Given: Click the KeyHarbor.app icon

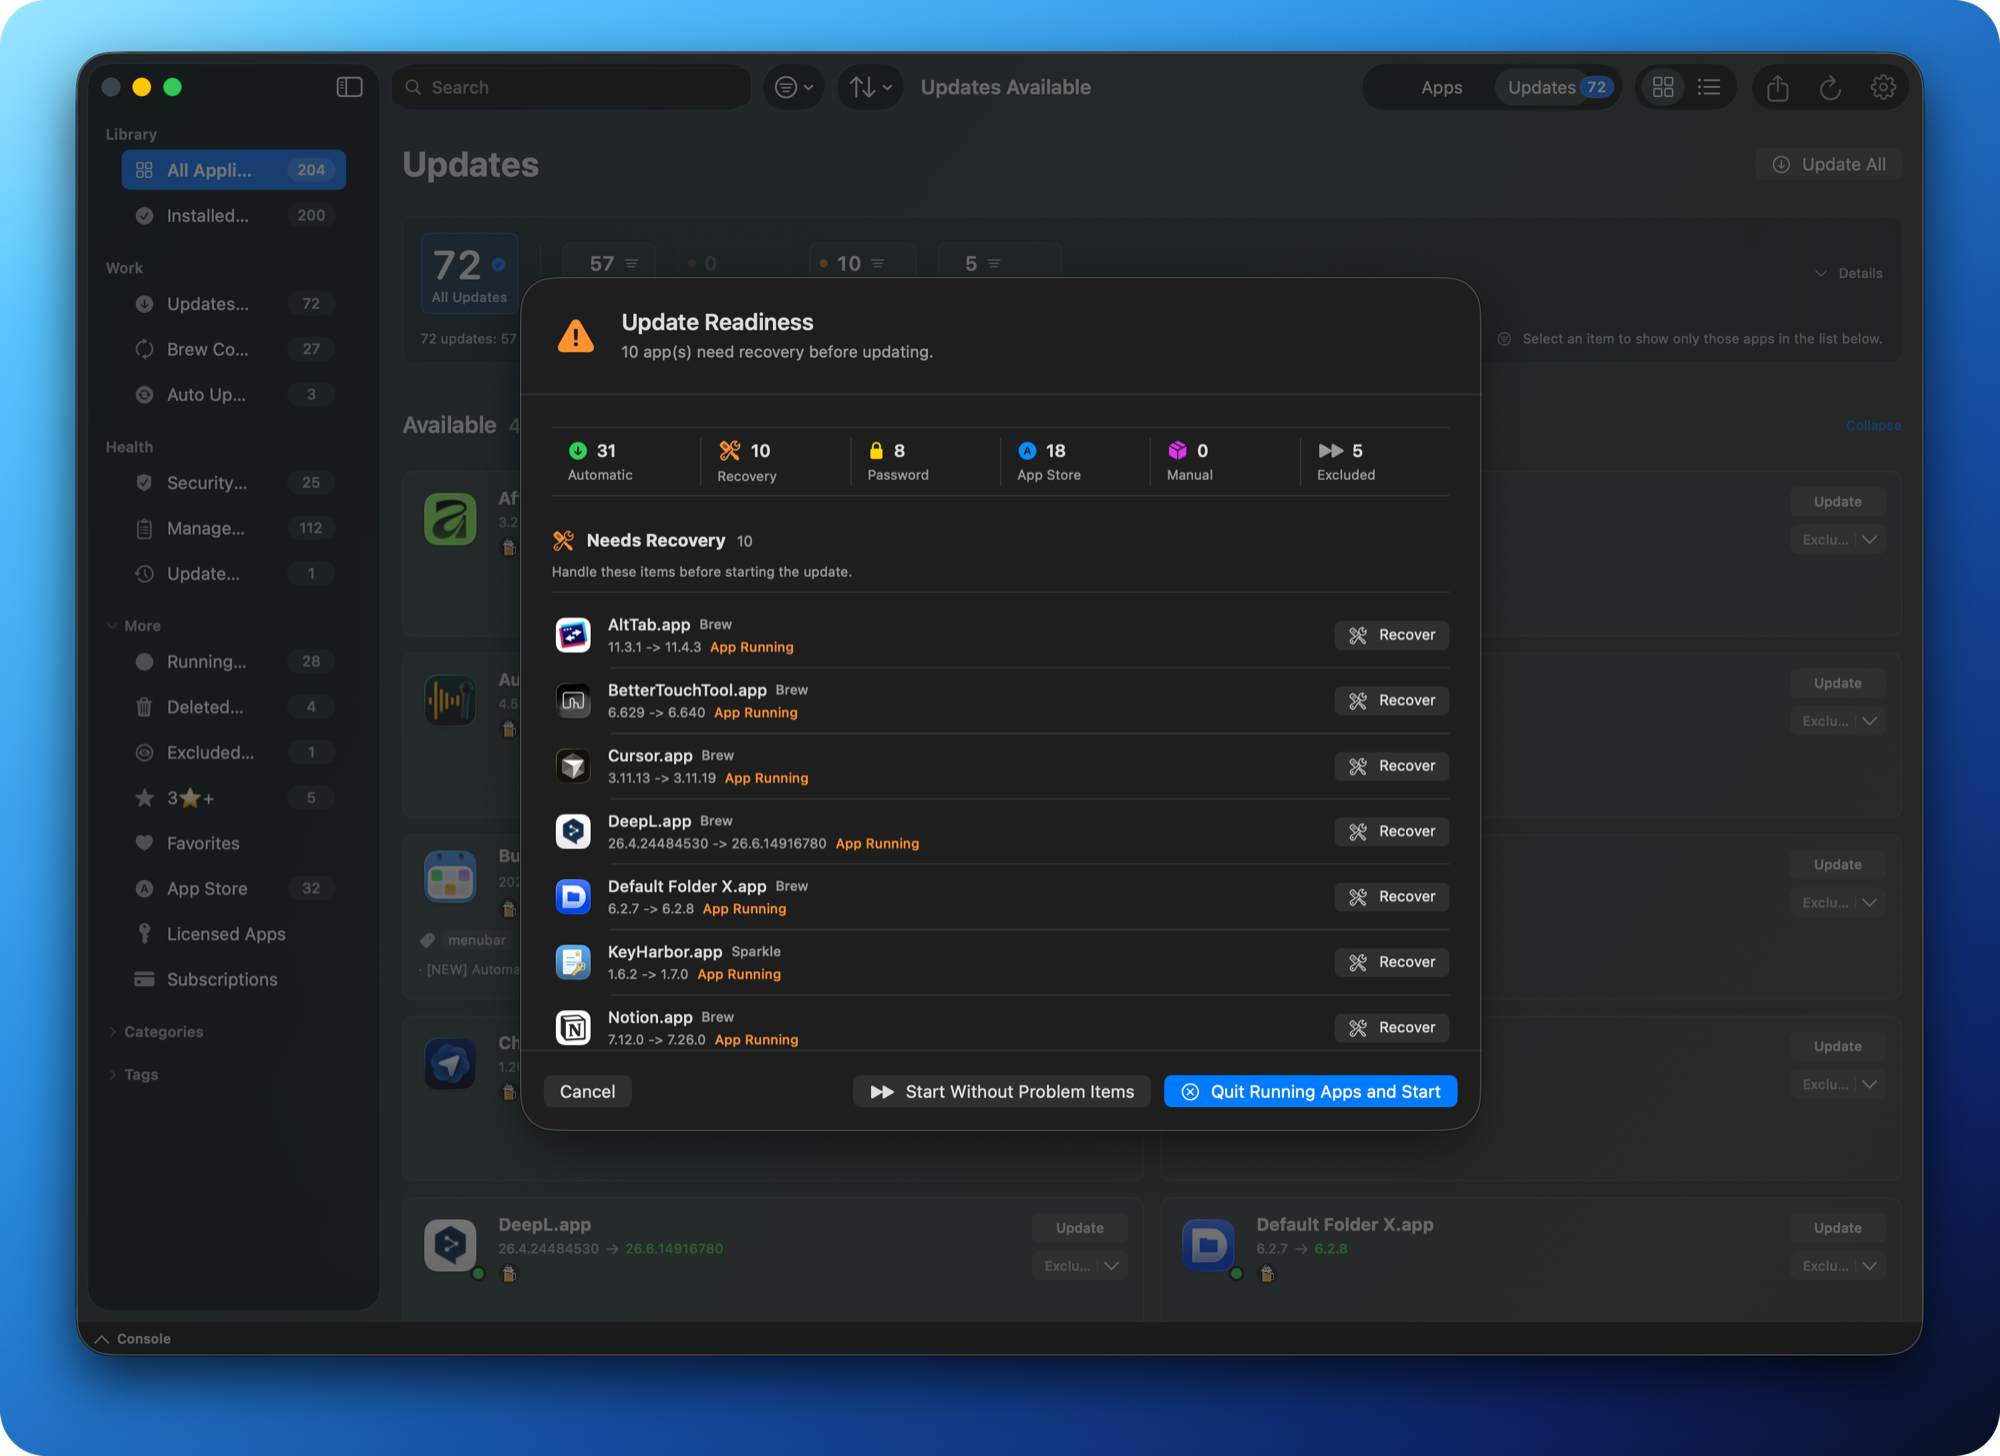Looking at the screenshot, I should 573,962.
